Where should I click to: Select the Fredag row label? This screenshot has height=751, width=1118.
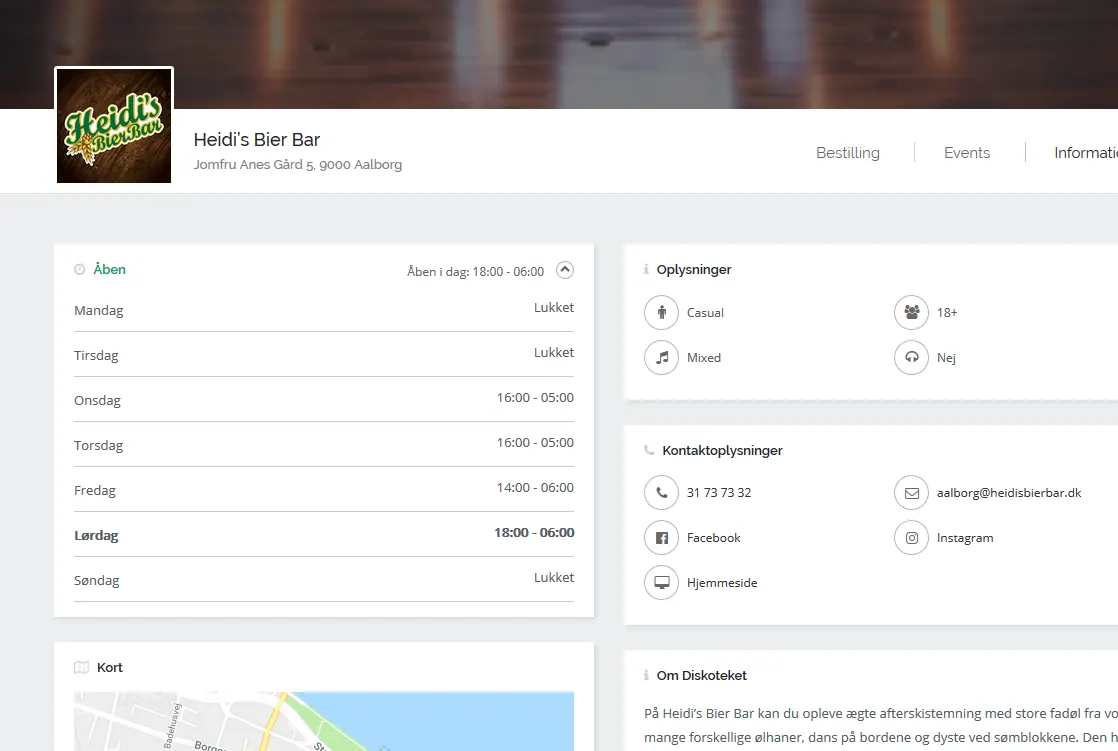[x=95, y=491]
